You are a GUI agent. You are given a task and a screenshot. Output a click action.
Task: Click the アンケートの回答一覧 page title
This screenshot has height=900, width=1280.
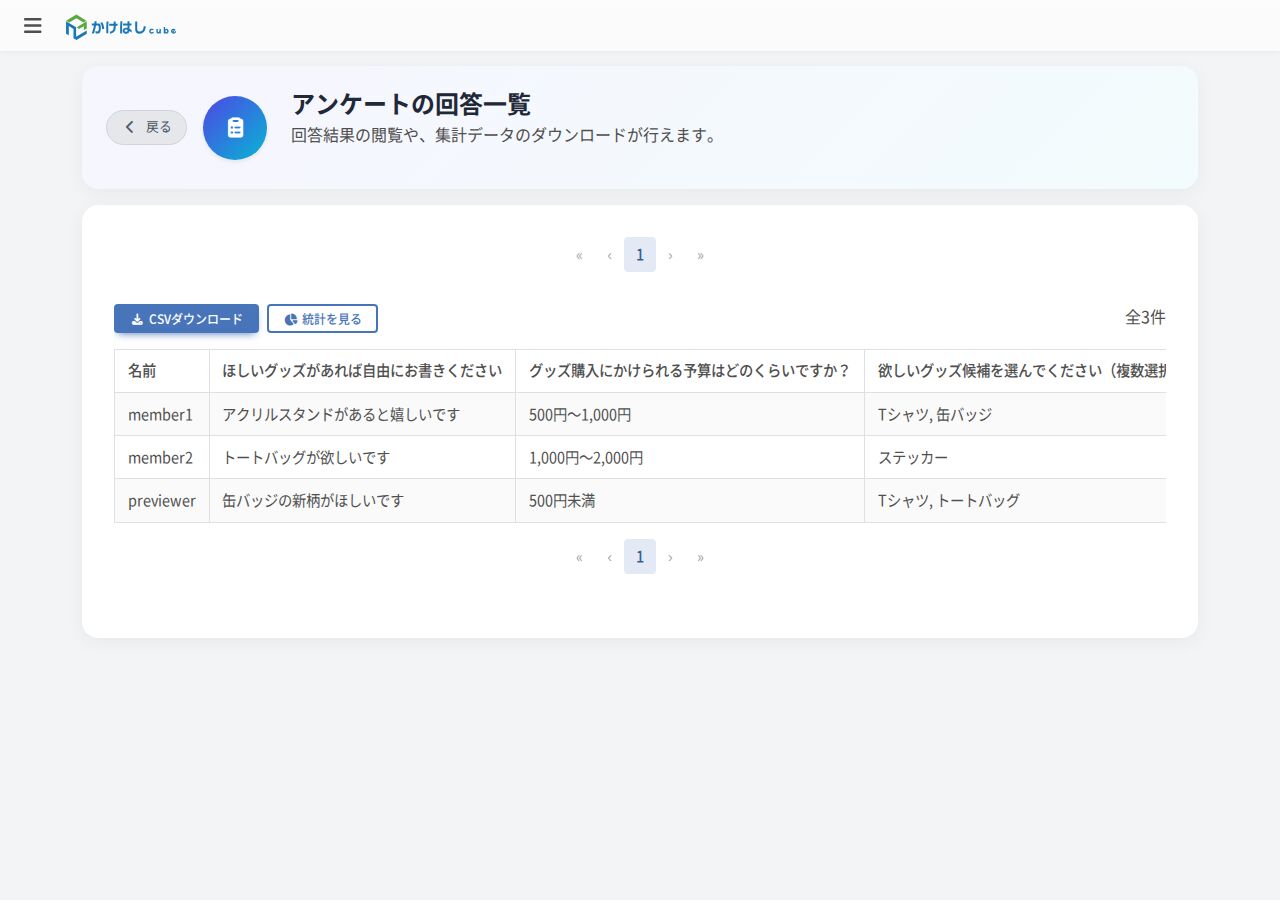(411, 104)
